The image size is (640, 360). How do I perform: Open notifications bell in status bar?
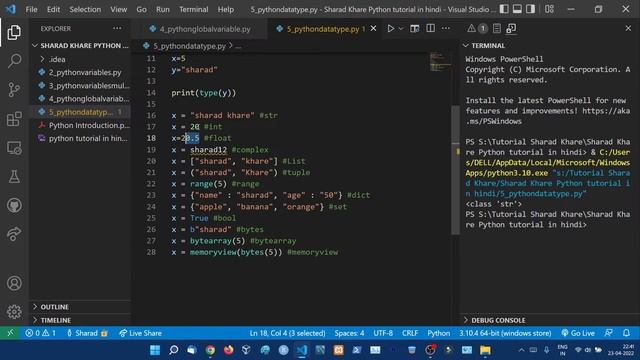[x=626, y=333]
